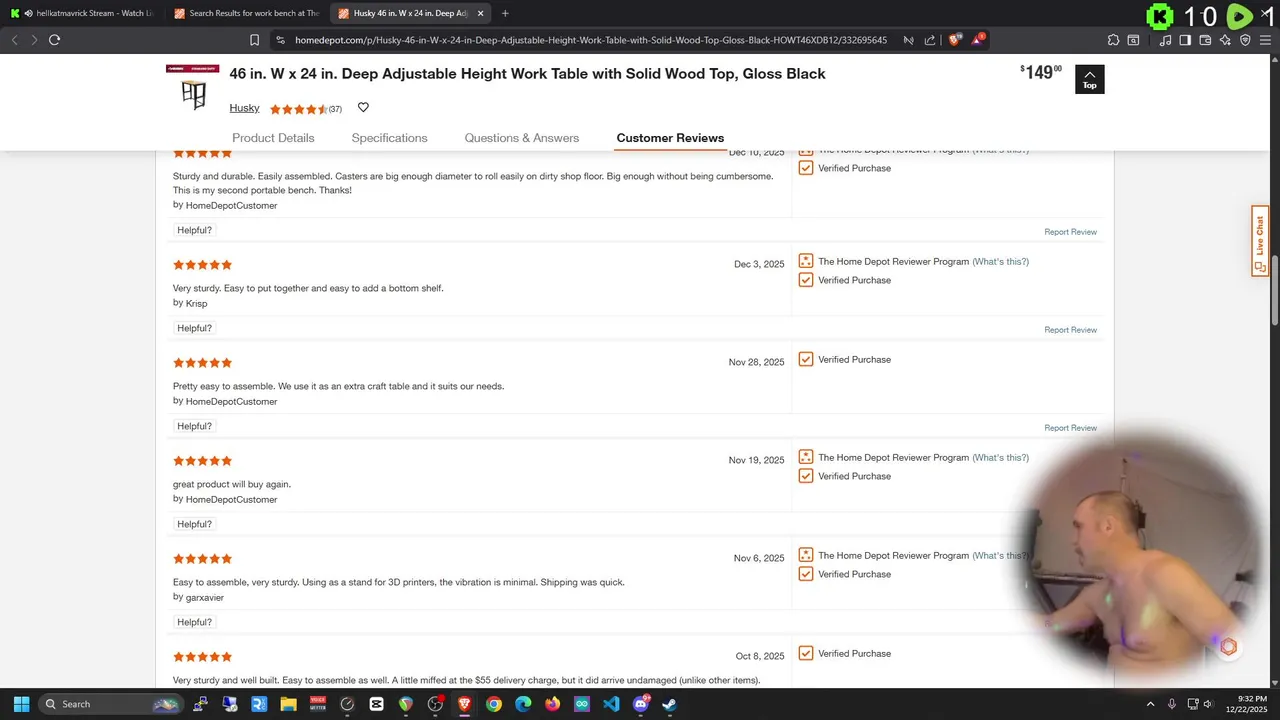1280x720 pixels.
Task: Open the Windows Start menu
Action: point(21,704)
